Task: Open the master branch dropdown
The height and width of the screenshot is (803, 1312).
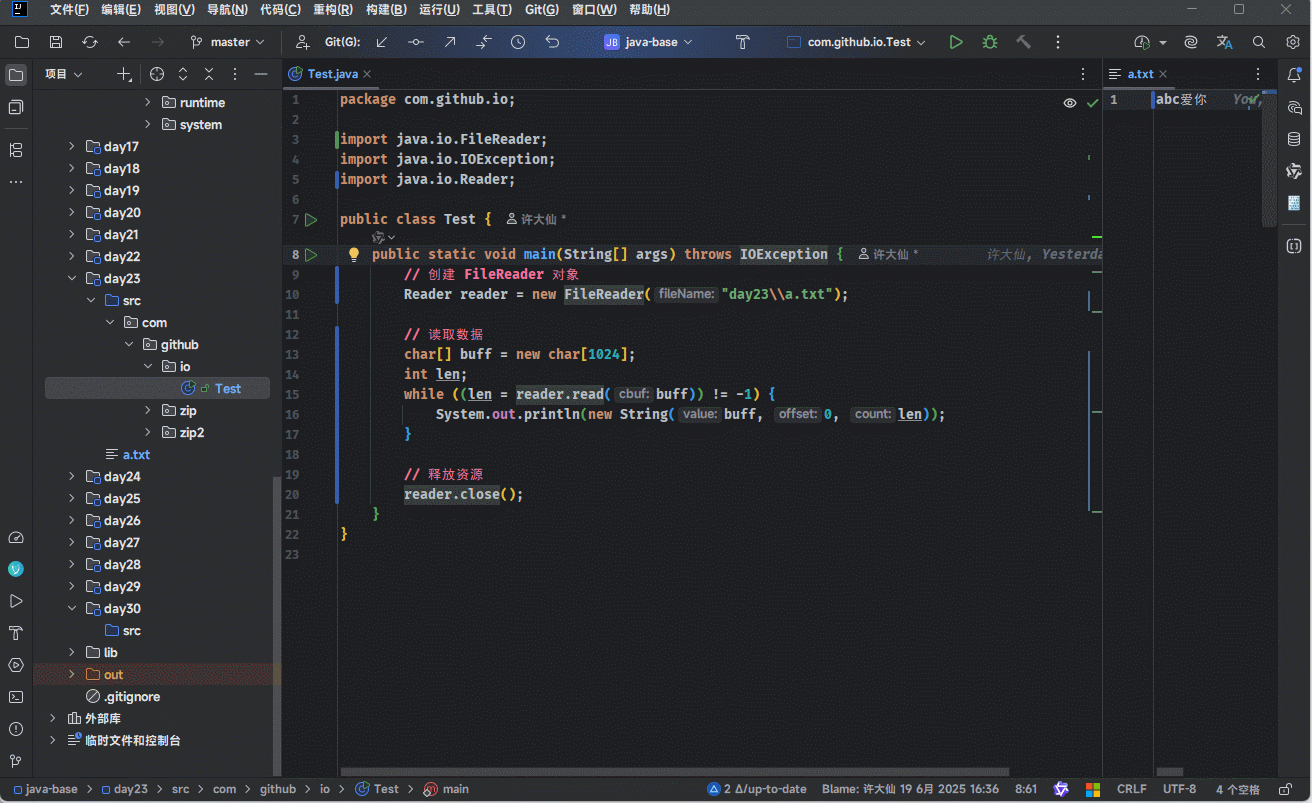Action: 228,42
